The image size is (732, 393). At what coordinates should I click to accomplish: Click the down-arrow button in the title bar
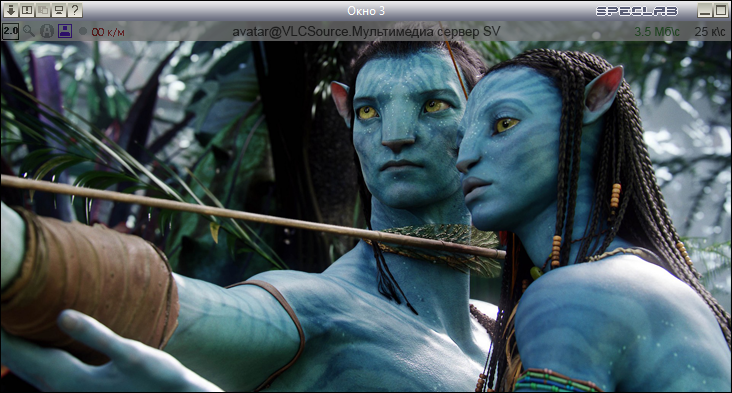pyautogui.click(x=10, y=10)
